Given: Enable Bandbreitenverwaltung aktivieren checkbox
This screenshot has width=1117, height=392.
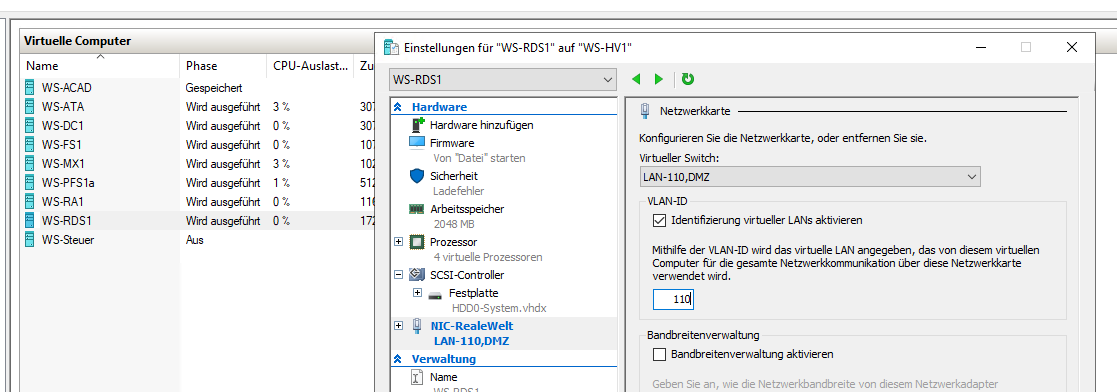Looking at the screenshot, I should tap(659, 354).
